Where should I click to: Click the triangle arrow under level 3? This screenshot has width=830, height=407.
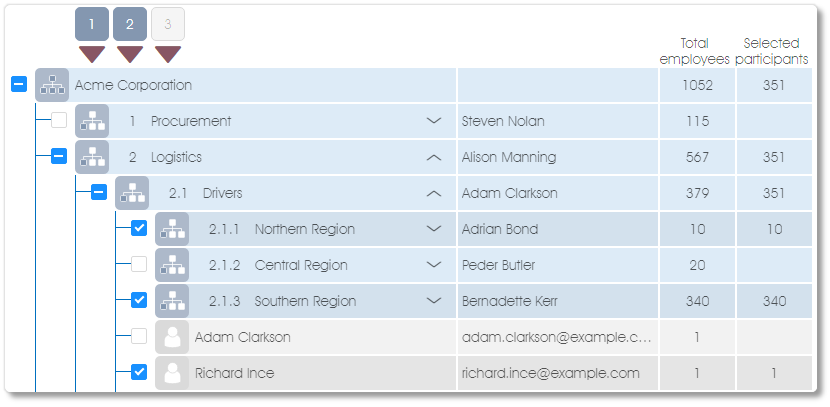pyautogui.click(x=168, y=54)
